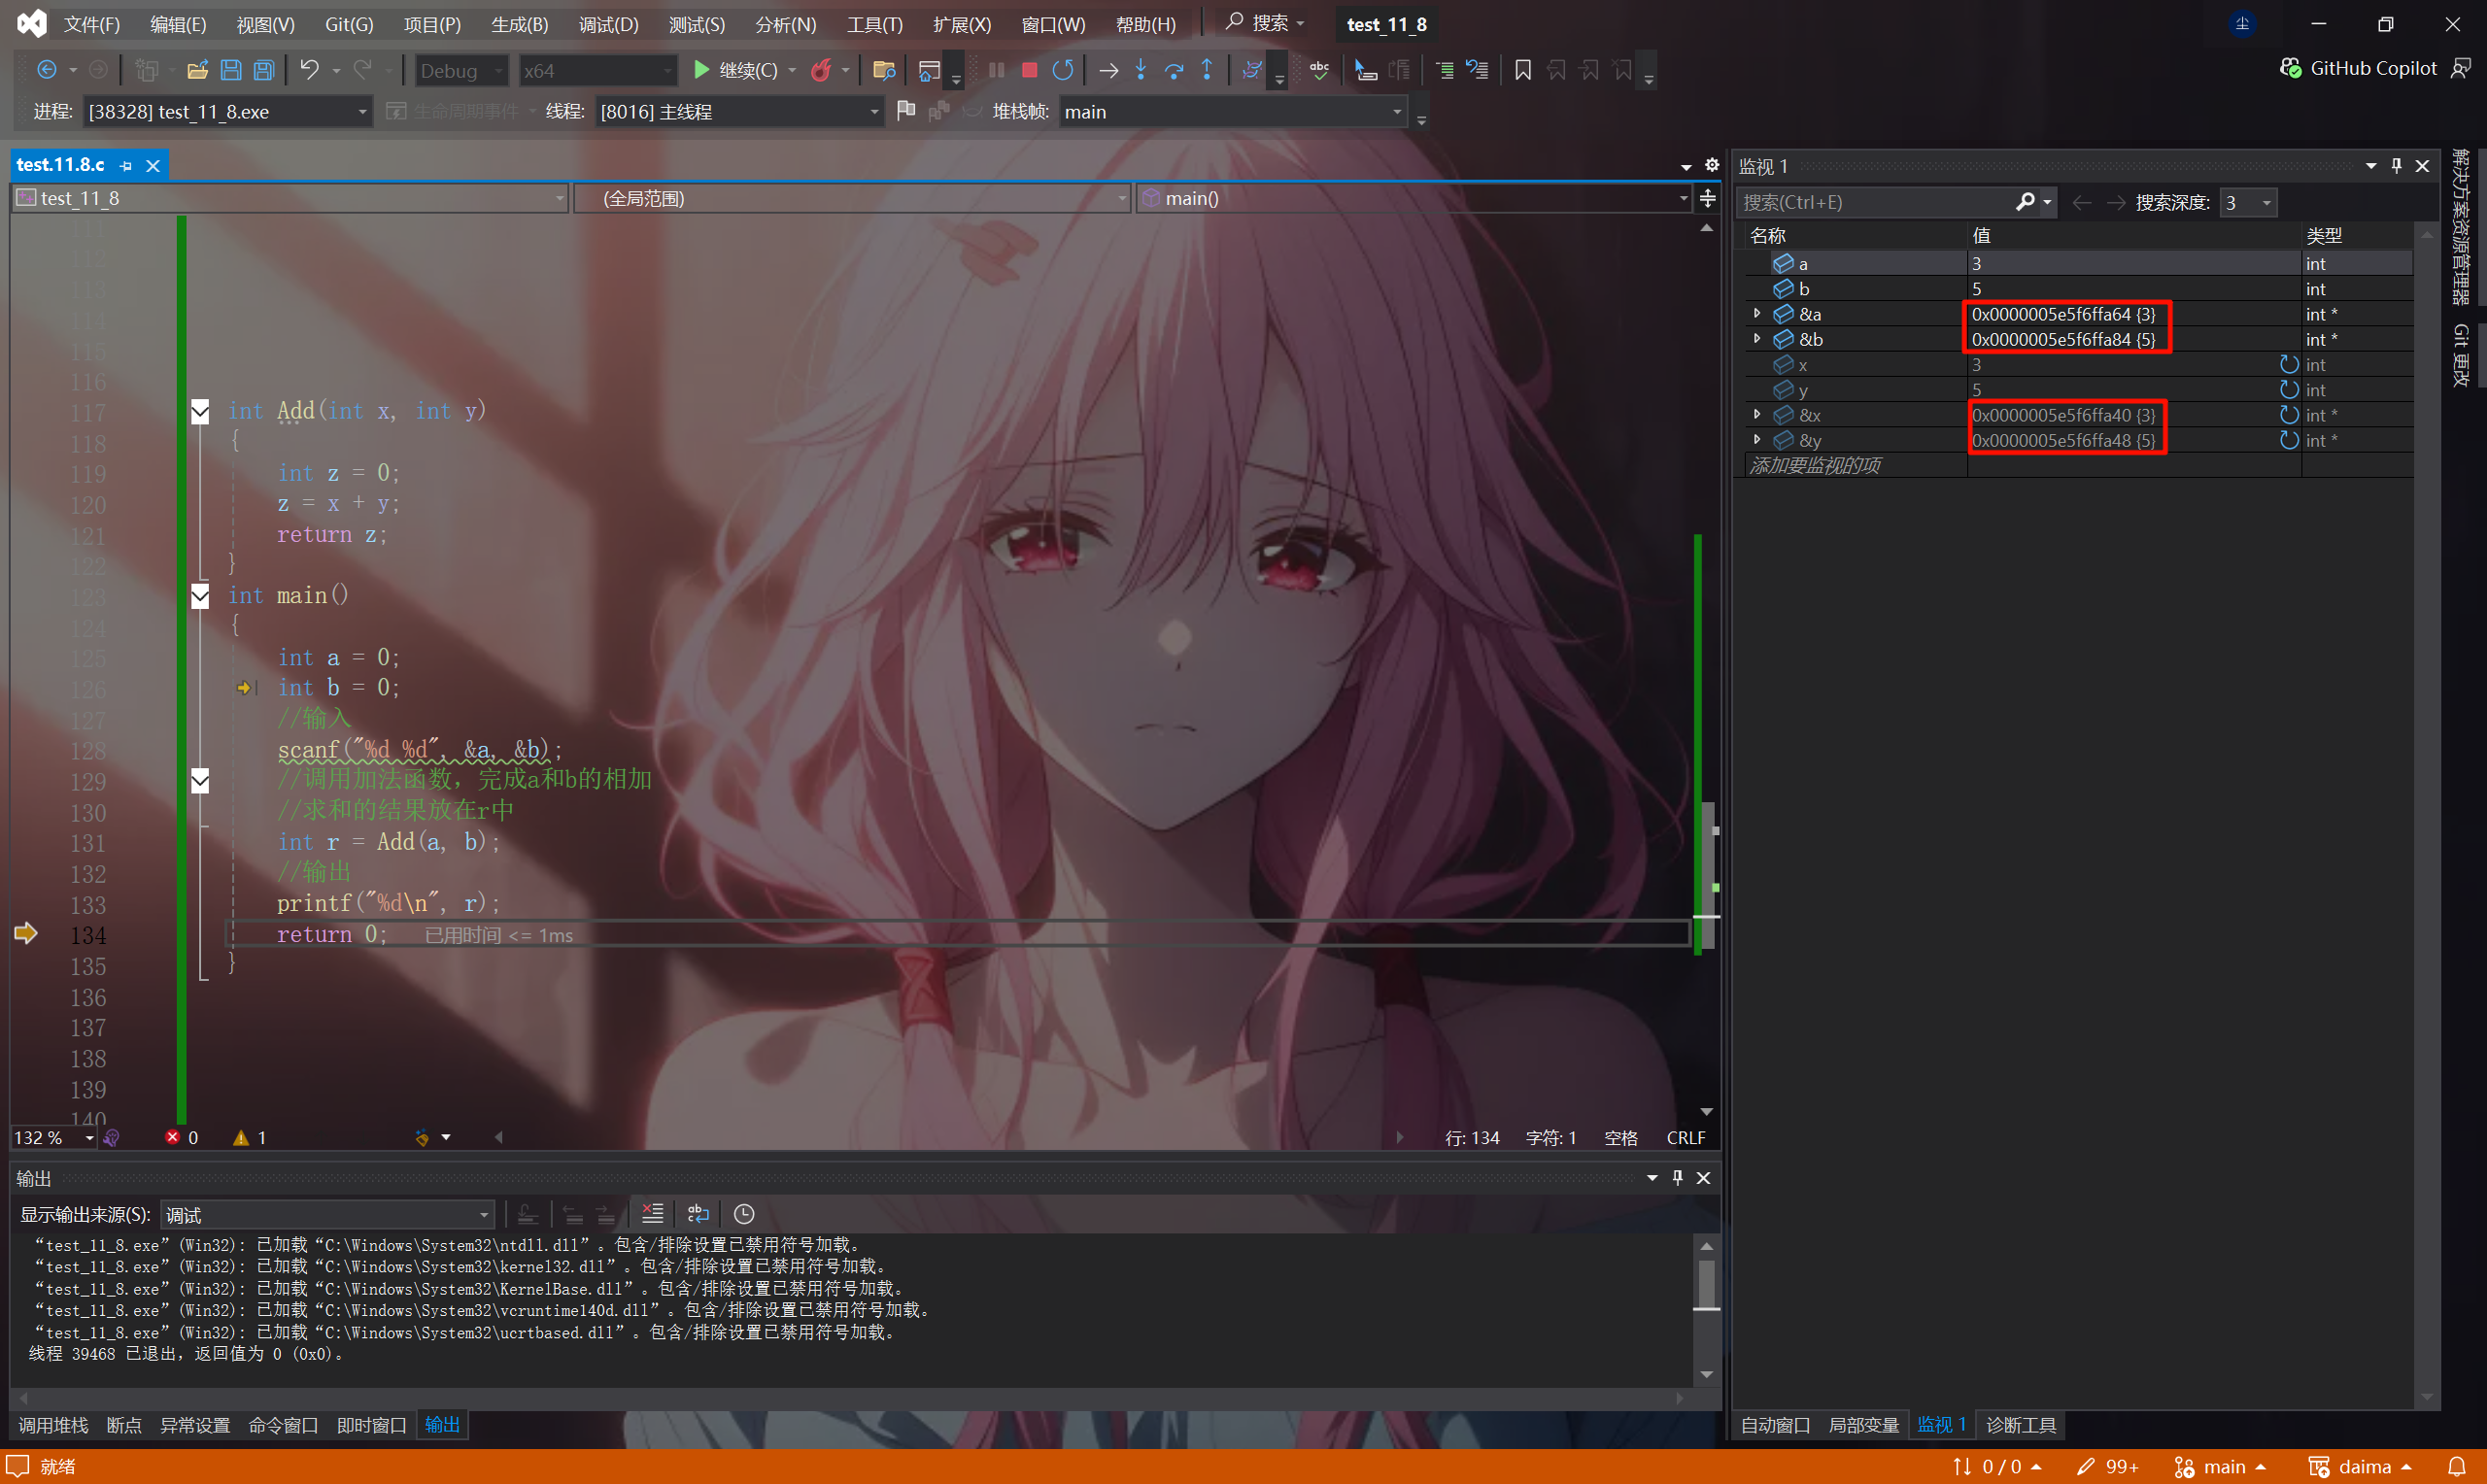Clear all output with the clear icon

coord(652,1214)
